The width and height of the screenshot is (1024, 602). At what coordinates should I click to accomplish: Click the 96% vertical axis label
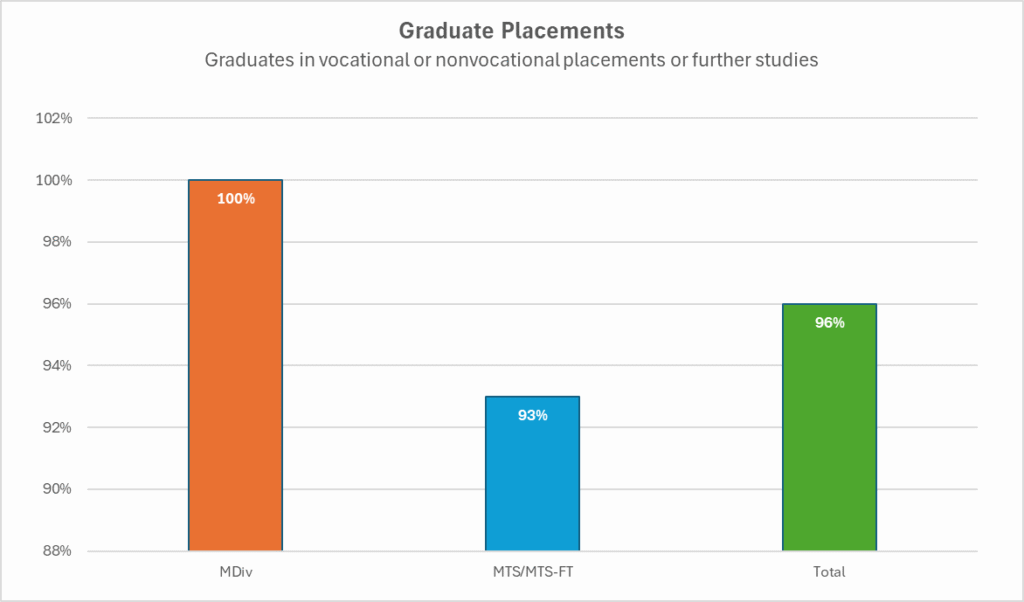[57, 304]
